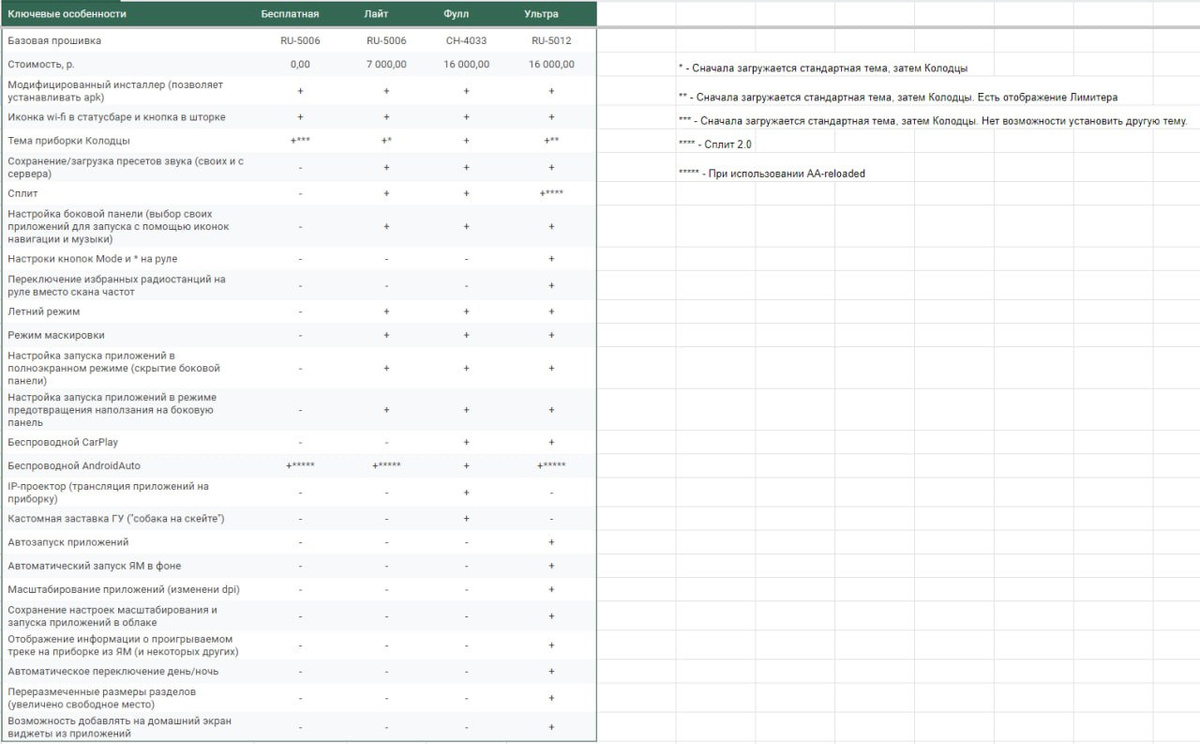Select "Сохранение настроек масштабирования" feature cell
Screen dimensions: 1200x744
(x=112, y=615)
